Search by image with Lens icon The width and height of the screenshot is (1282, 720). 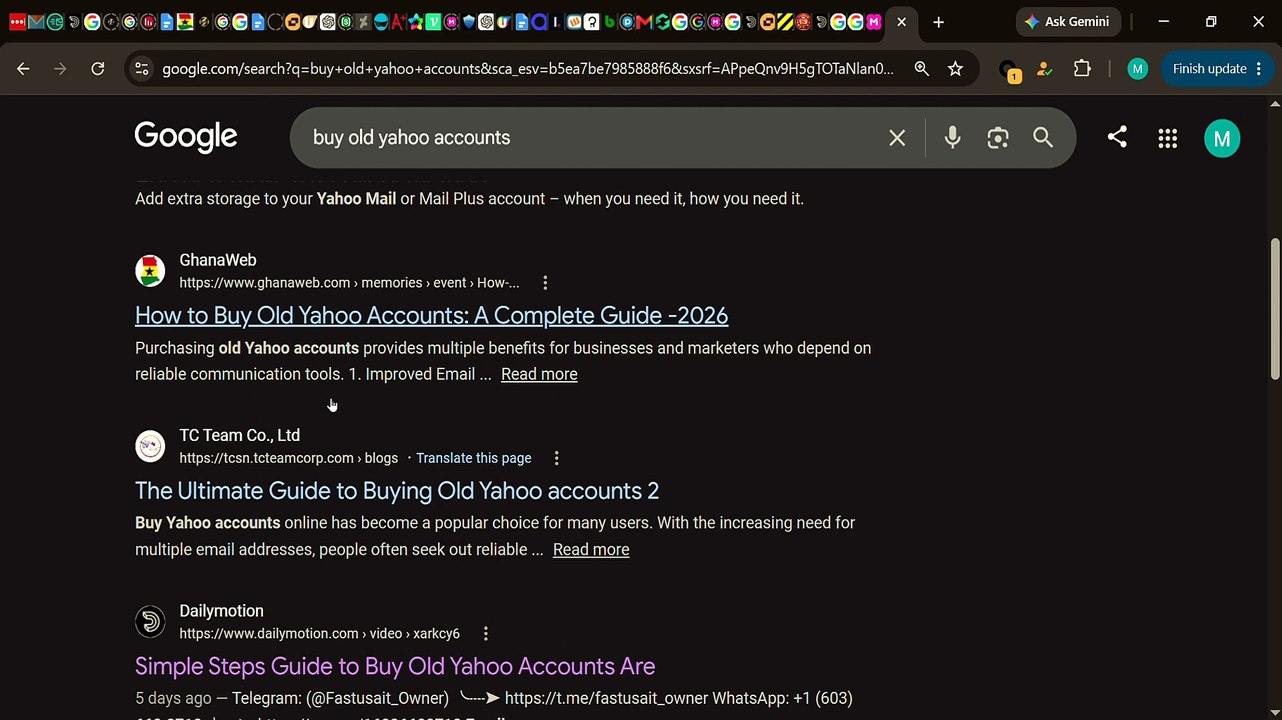pyautogui.click(x=997, y=138)
